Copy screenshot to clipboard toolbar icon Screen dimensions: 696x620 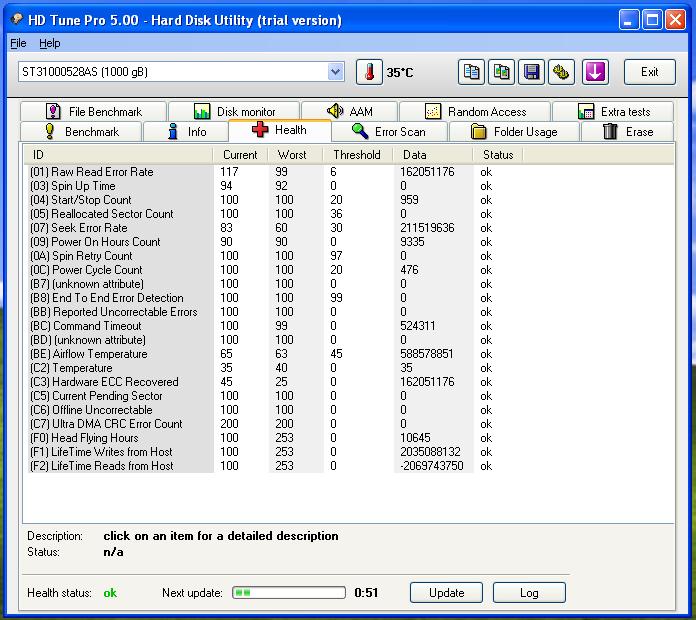click(501, 72)
